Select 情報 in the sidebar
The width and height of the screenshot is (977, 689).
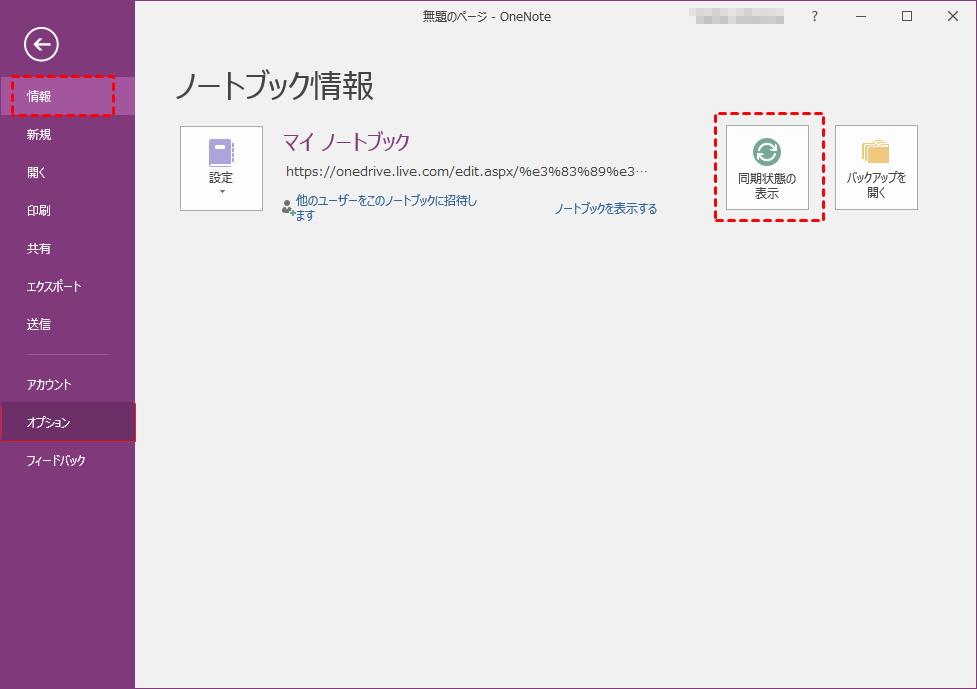[40, 97]
